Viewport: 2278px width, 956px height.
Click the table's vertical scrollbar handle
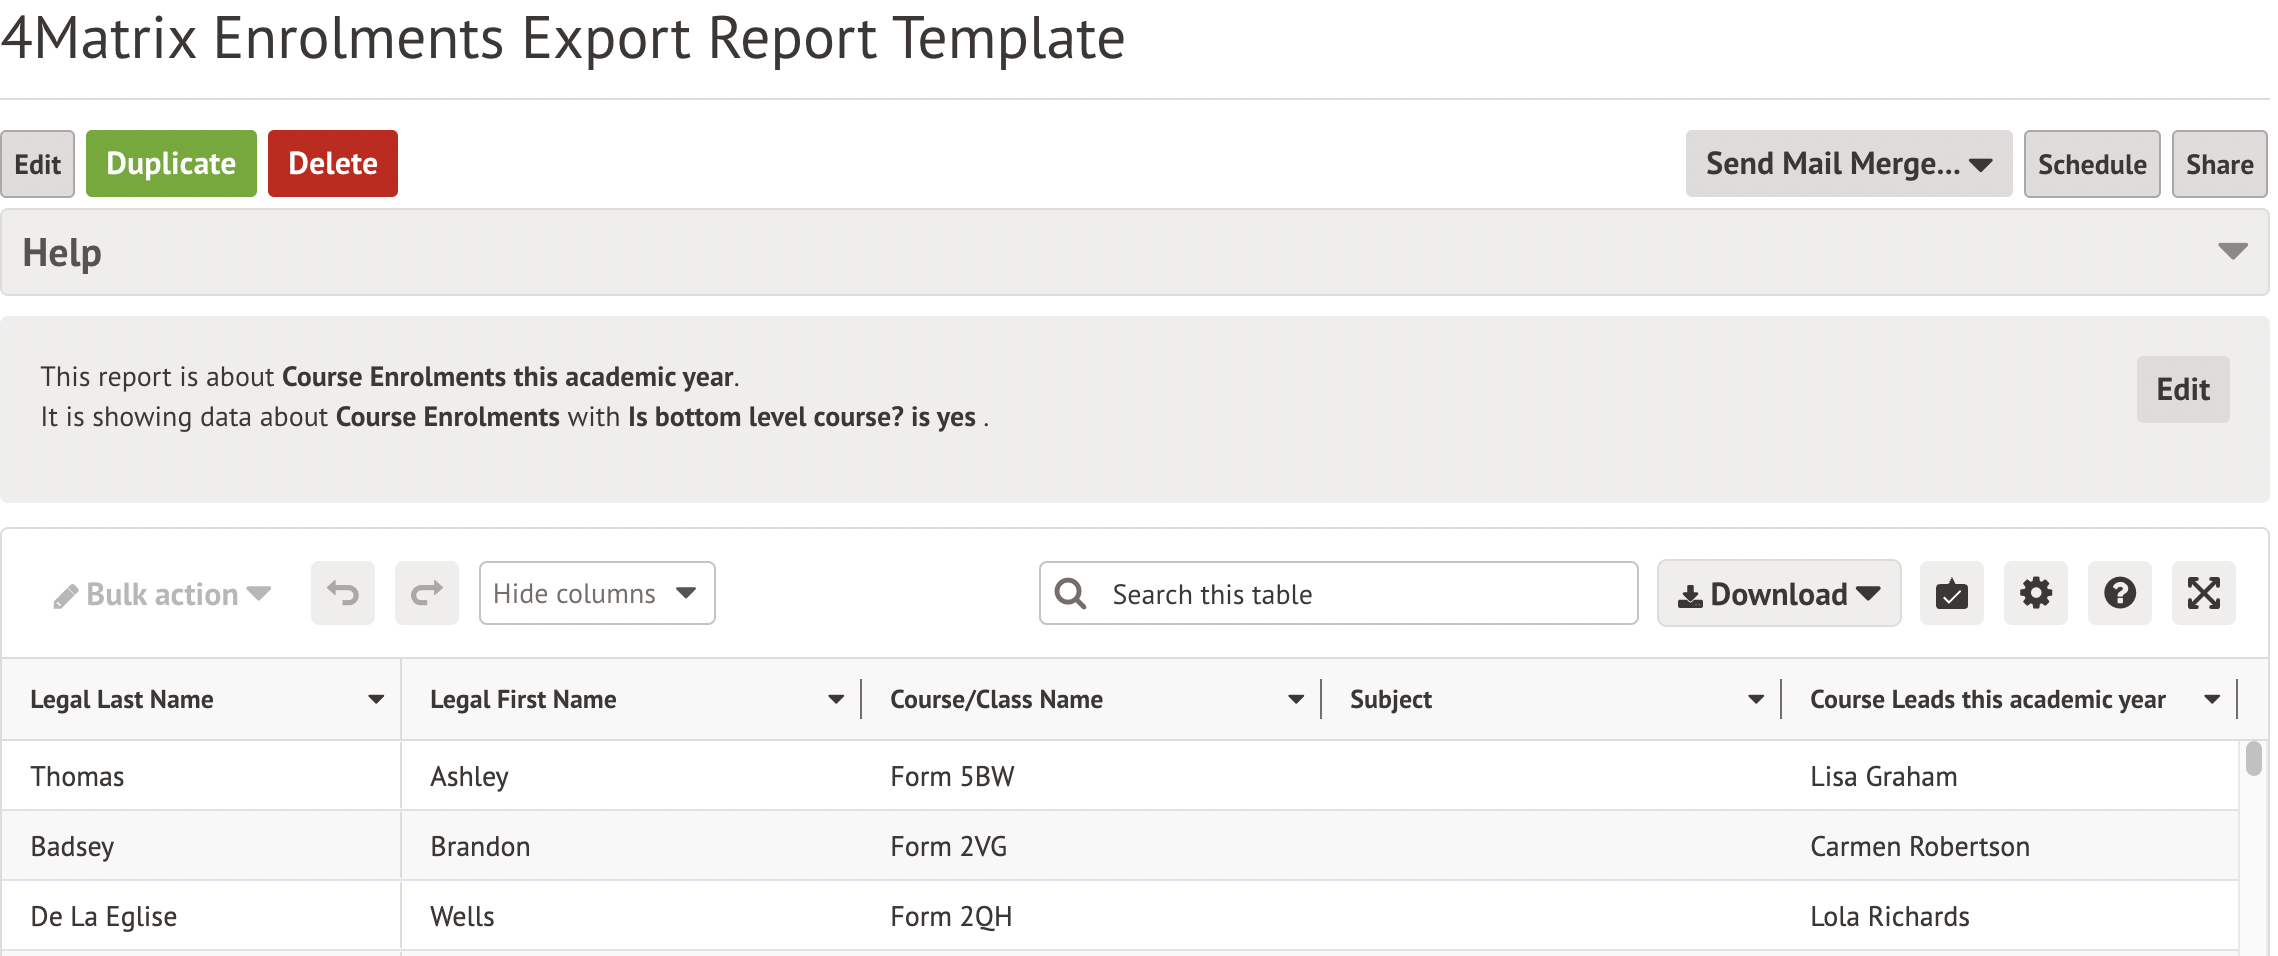[x=2253, y=758]
